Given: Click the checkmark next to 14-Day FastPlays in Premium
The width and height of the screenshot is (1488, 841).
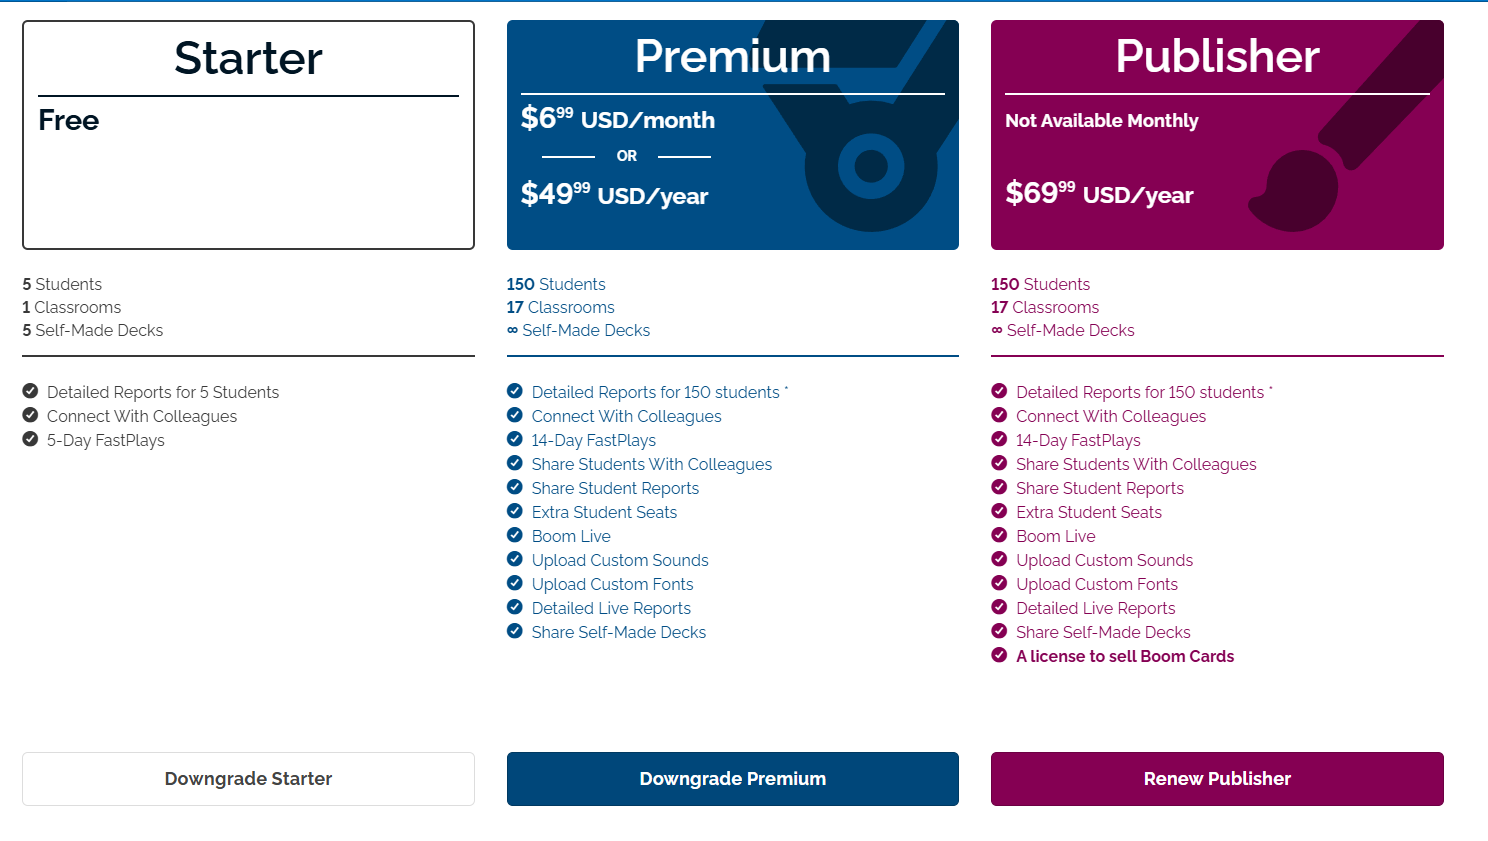Looking at the screenshot, I should pos(514,439).
